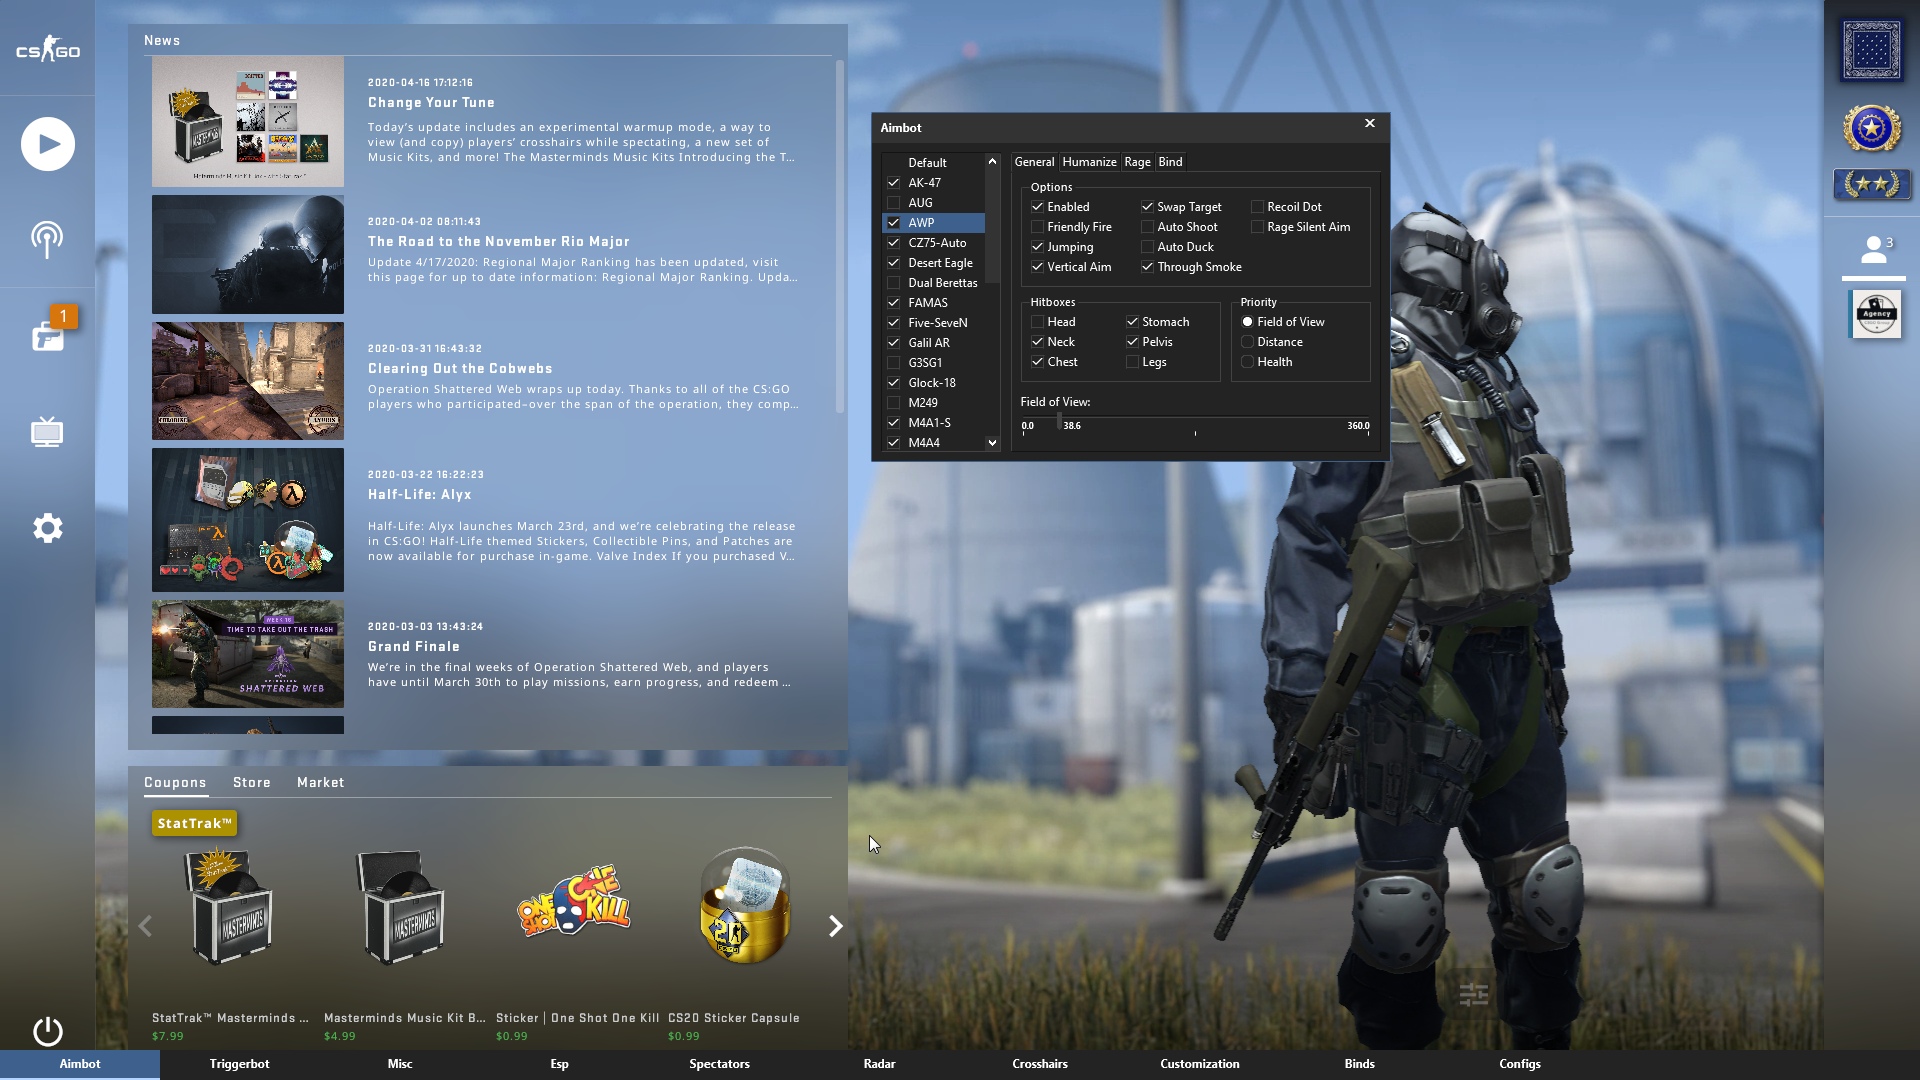Open the Spectators tab

coord(720,1064)
